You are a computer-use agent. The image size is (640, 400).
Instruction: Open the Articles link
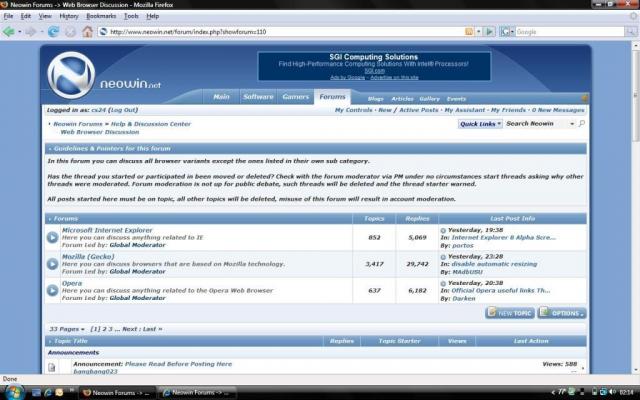tap(402, 99)
